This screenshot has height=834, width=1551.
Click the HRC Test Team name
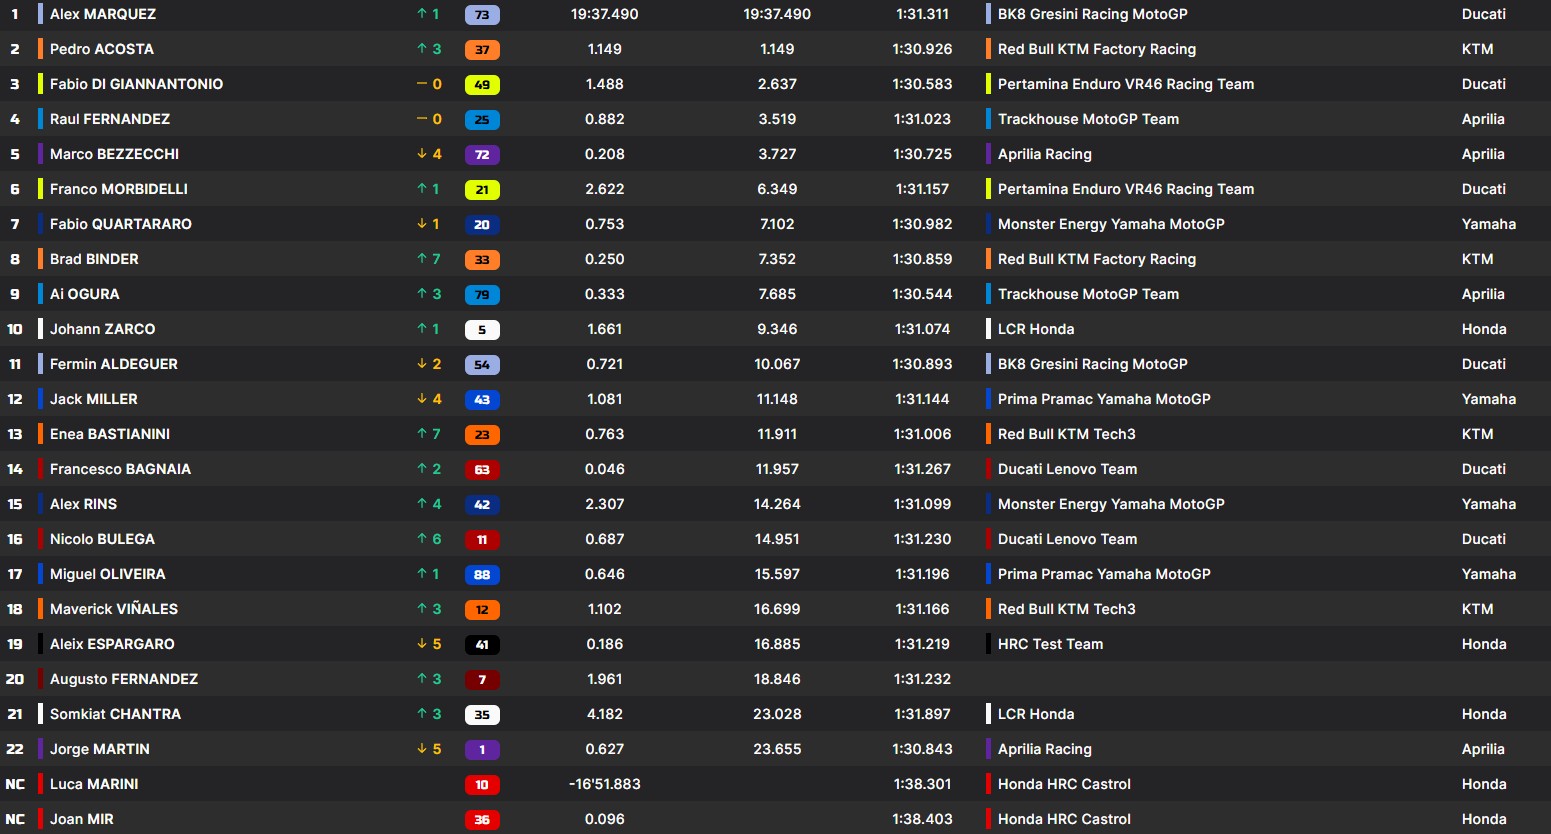[1050, 644]
